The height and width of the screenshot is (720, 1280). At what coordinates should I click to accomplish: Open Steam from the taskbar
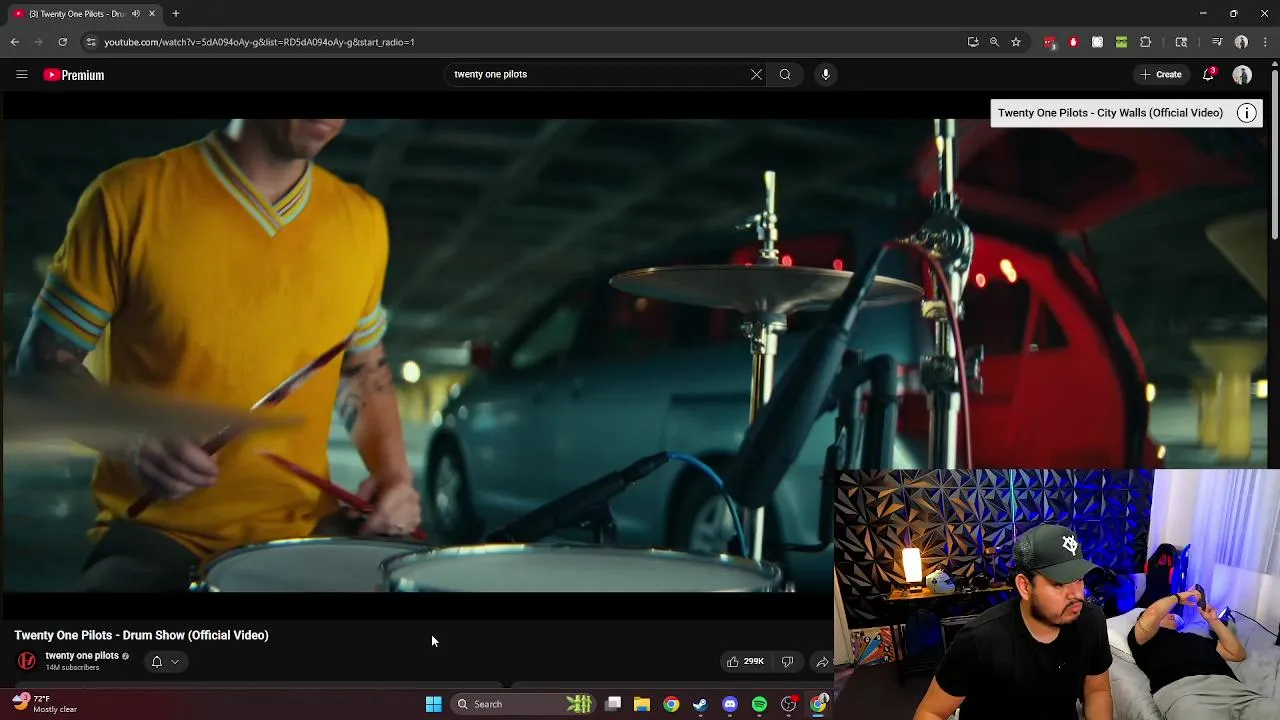click(x=700, y=704)
